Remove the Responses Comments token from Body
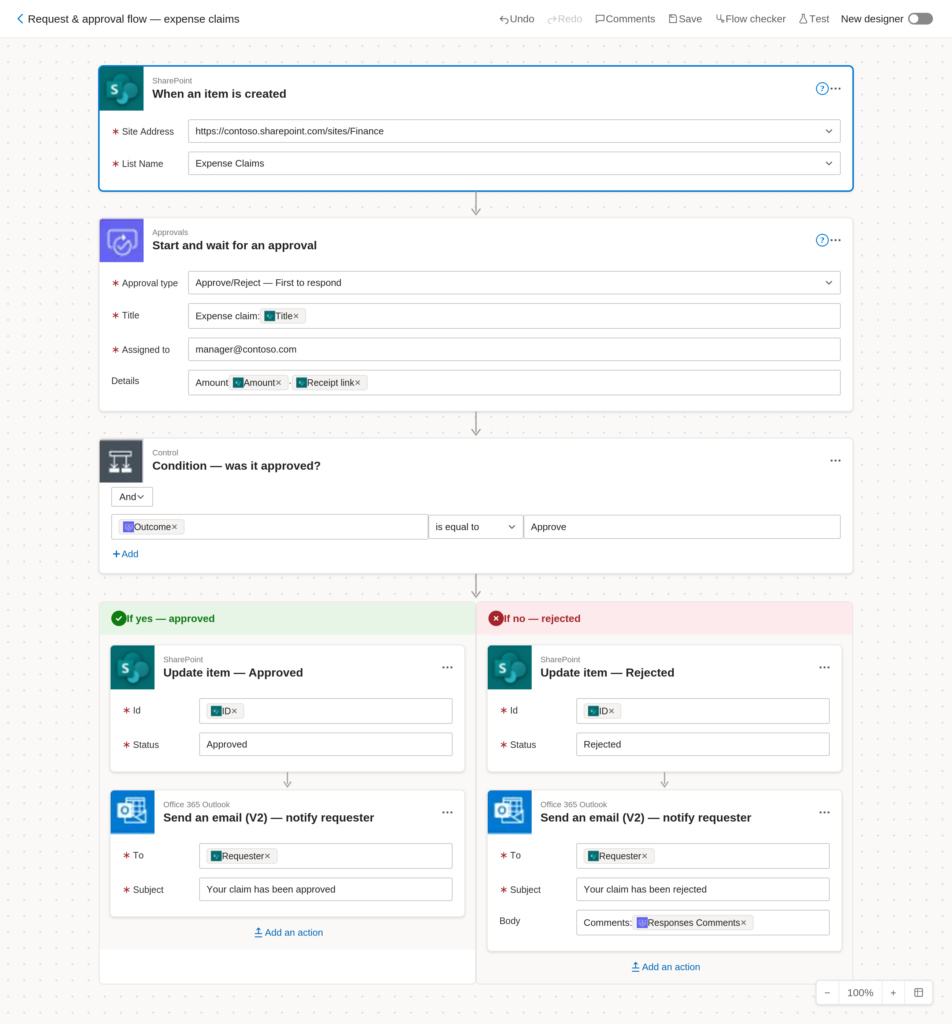Viewport: 952px width, 1024px height. (x=743, y=923)
